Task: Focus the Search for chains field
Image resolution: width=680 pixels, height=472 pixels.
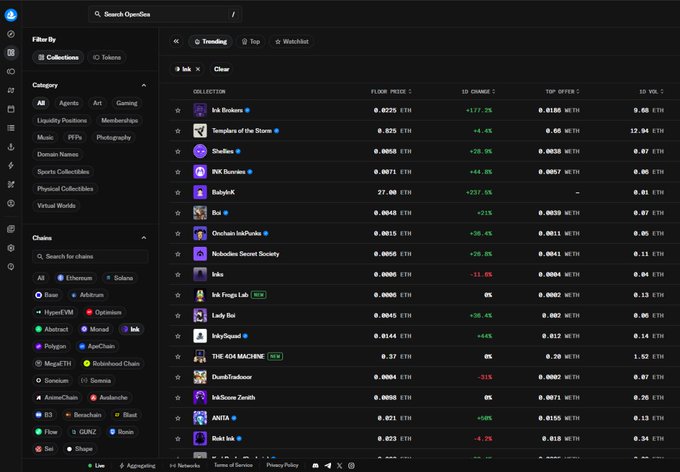Action: point(90,256)
